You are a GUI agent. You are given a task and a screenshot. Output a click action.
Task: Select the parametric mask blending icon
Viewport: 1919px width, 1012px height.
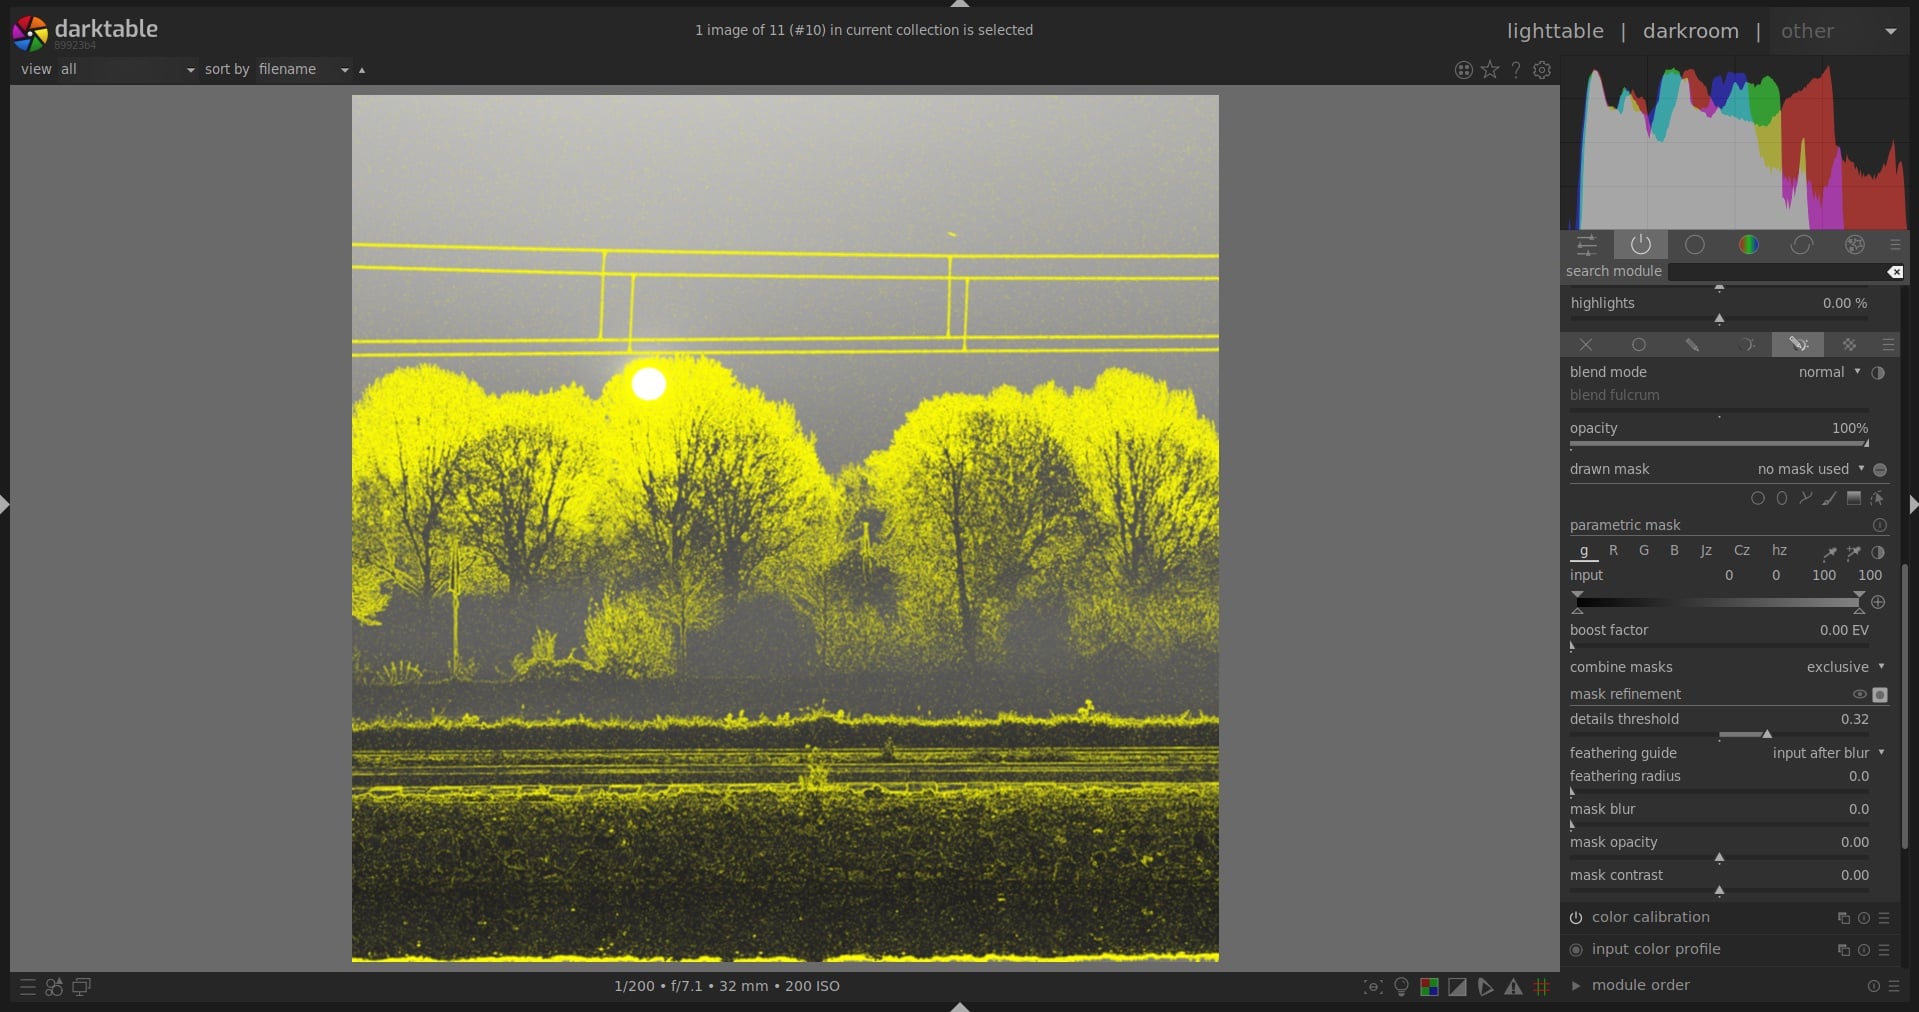[x=1745, y=345]
